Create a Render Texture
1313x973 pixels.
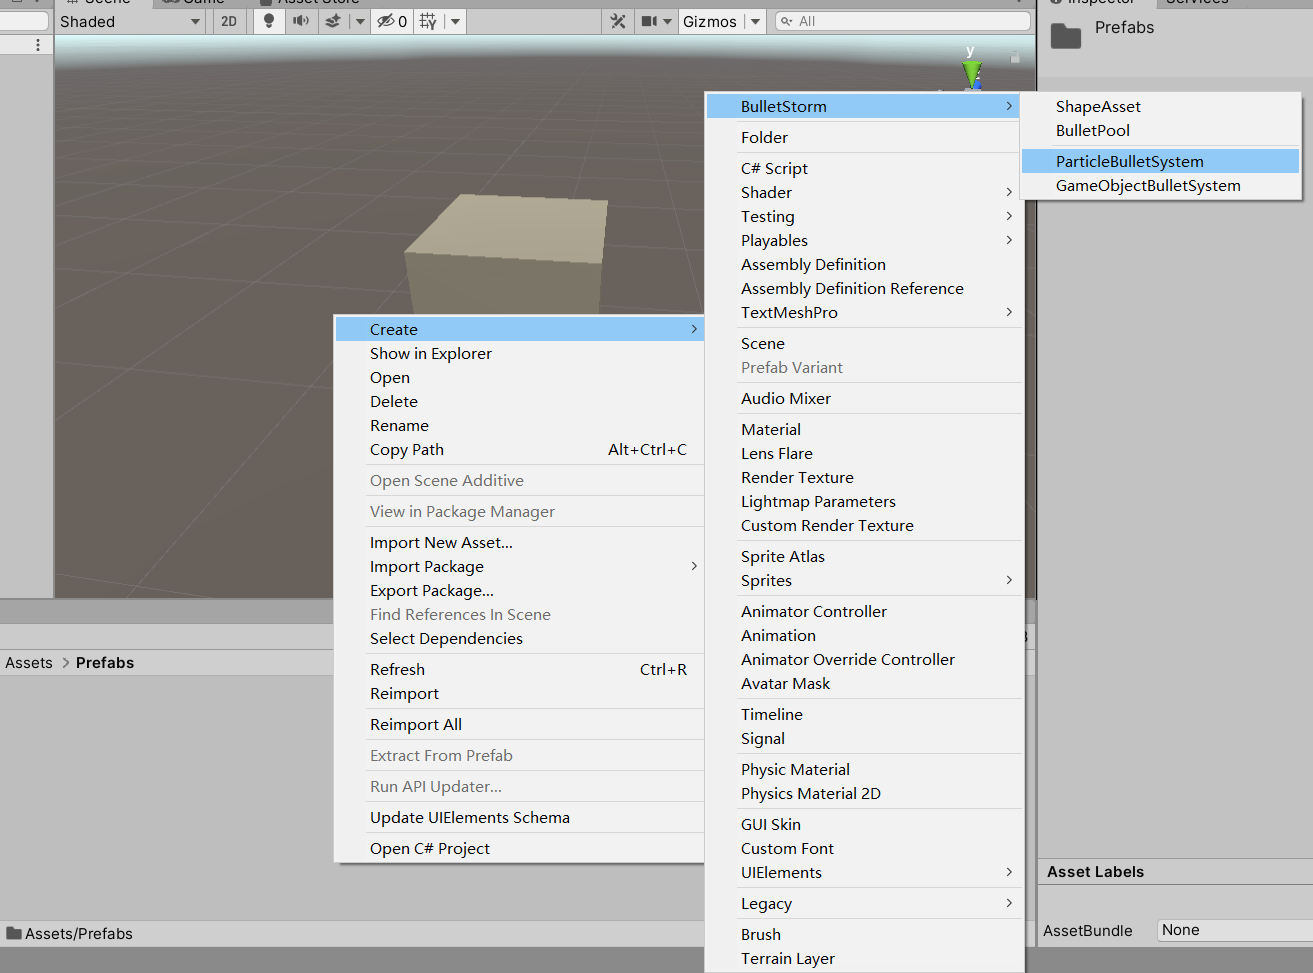(863, 477)
